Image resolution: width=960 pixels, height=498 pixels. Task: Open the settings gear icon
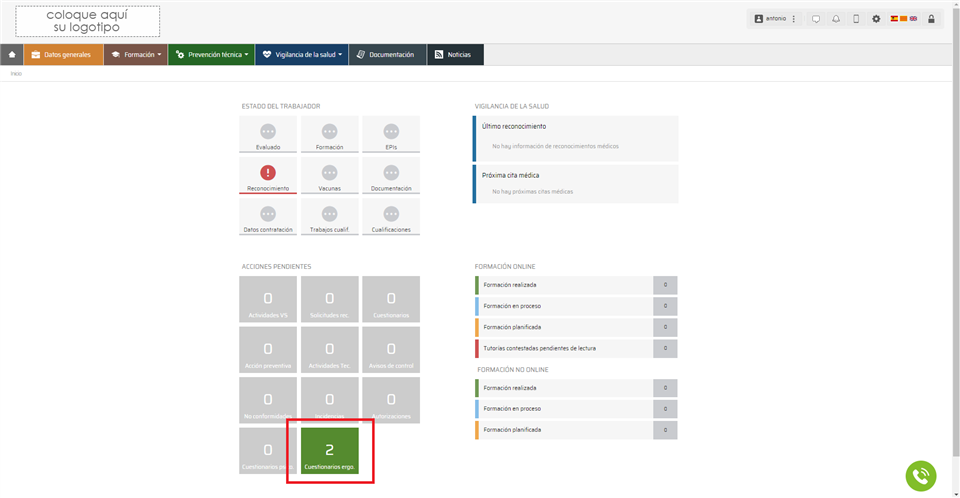876,19
